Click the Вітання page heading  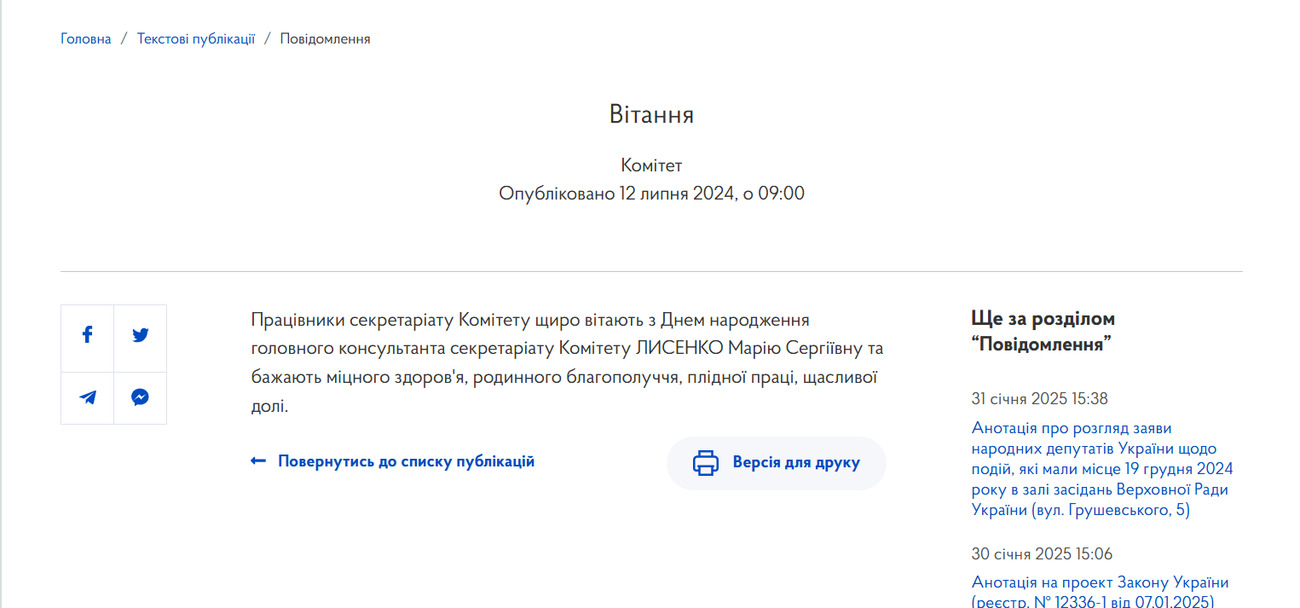click(x=651, y=115)
